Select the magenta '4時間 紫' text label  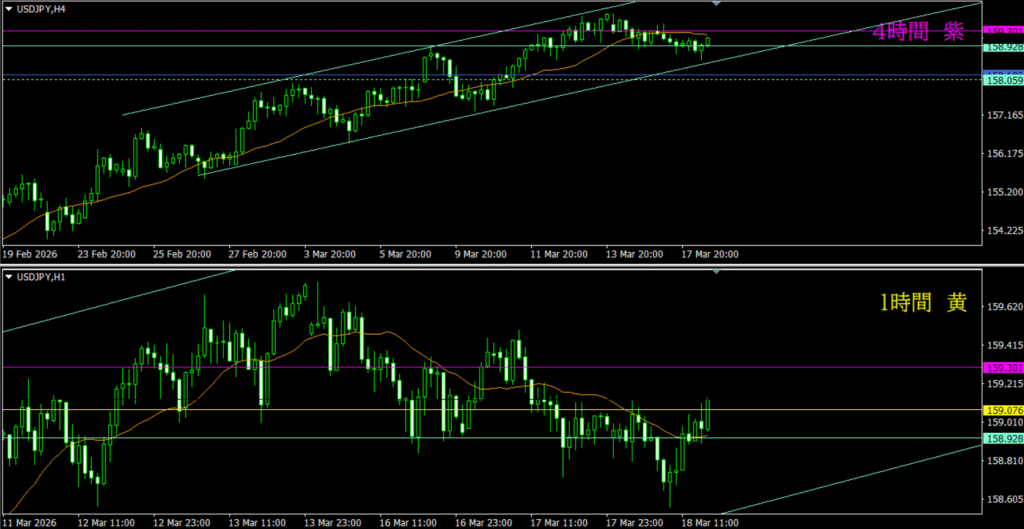[918, 33]
